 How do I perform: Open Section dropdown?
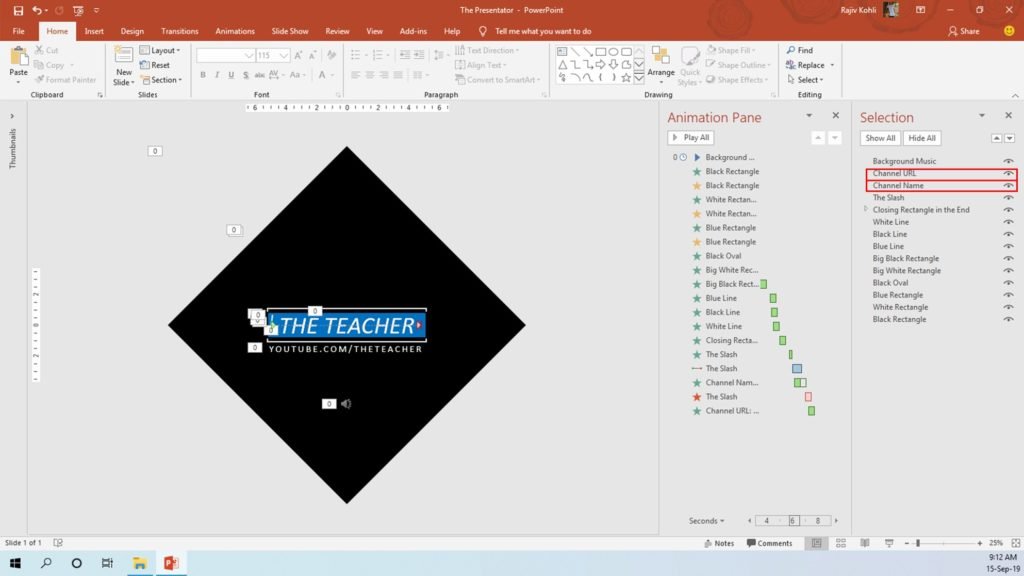[x=161, y=80]
